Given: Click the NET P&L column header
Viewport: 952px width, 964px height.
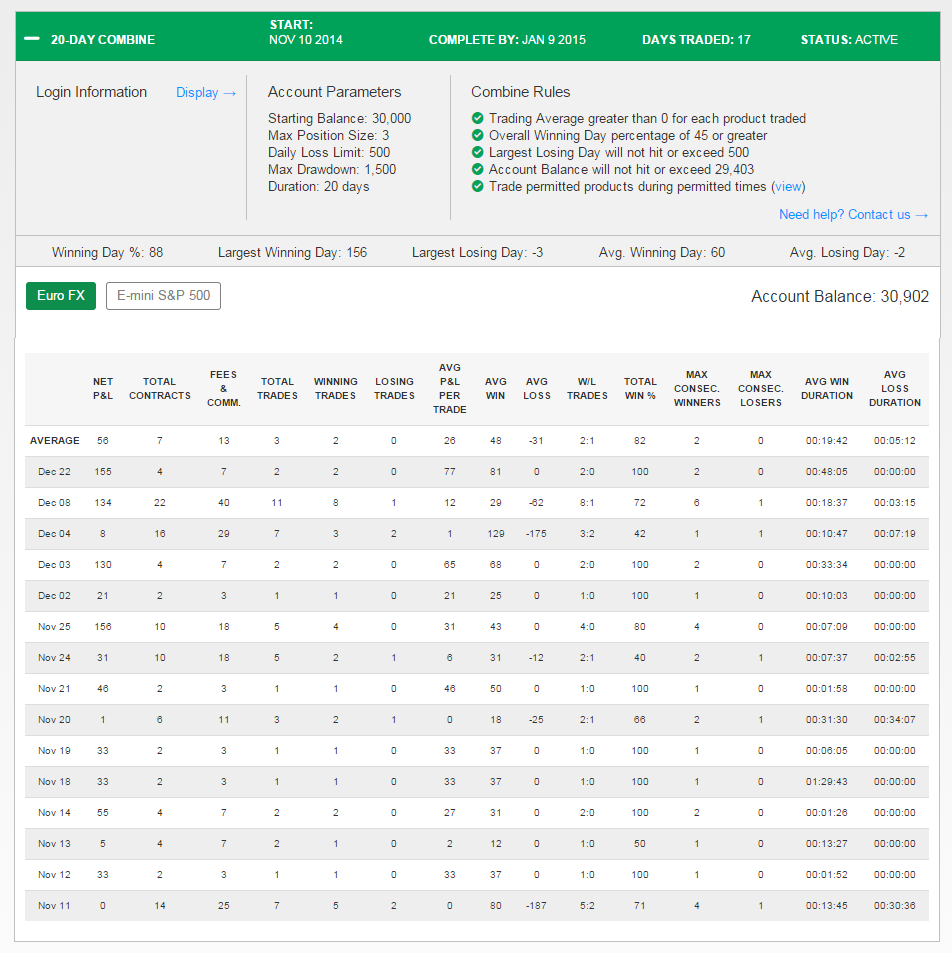Looking at the screenshot, I should click(103, 389).
